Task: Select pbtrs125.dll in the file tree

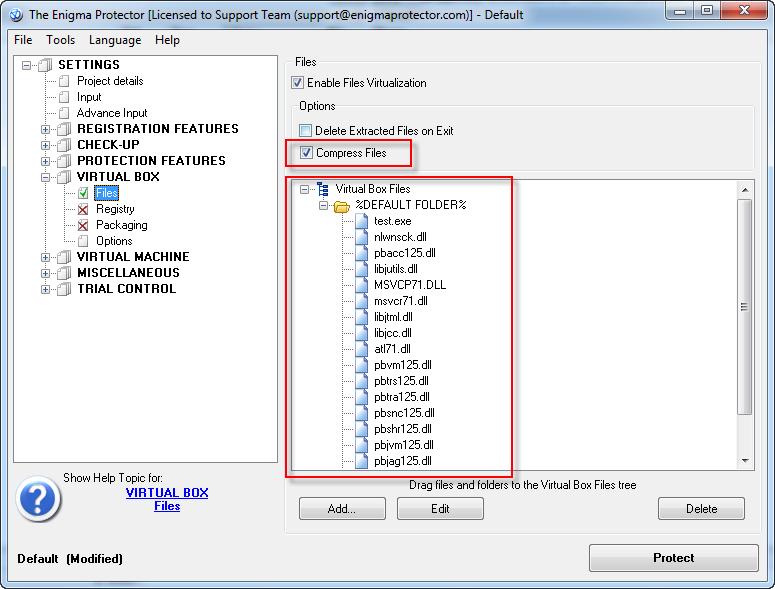Action: pyautogui.click(x=401, y=381)
